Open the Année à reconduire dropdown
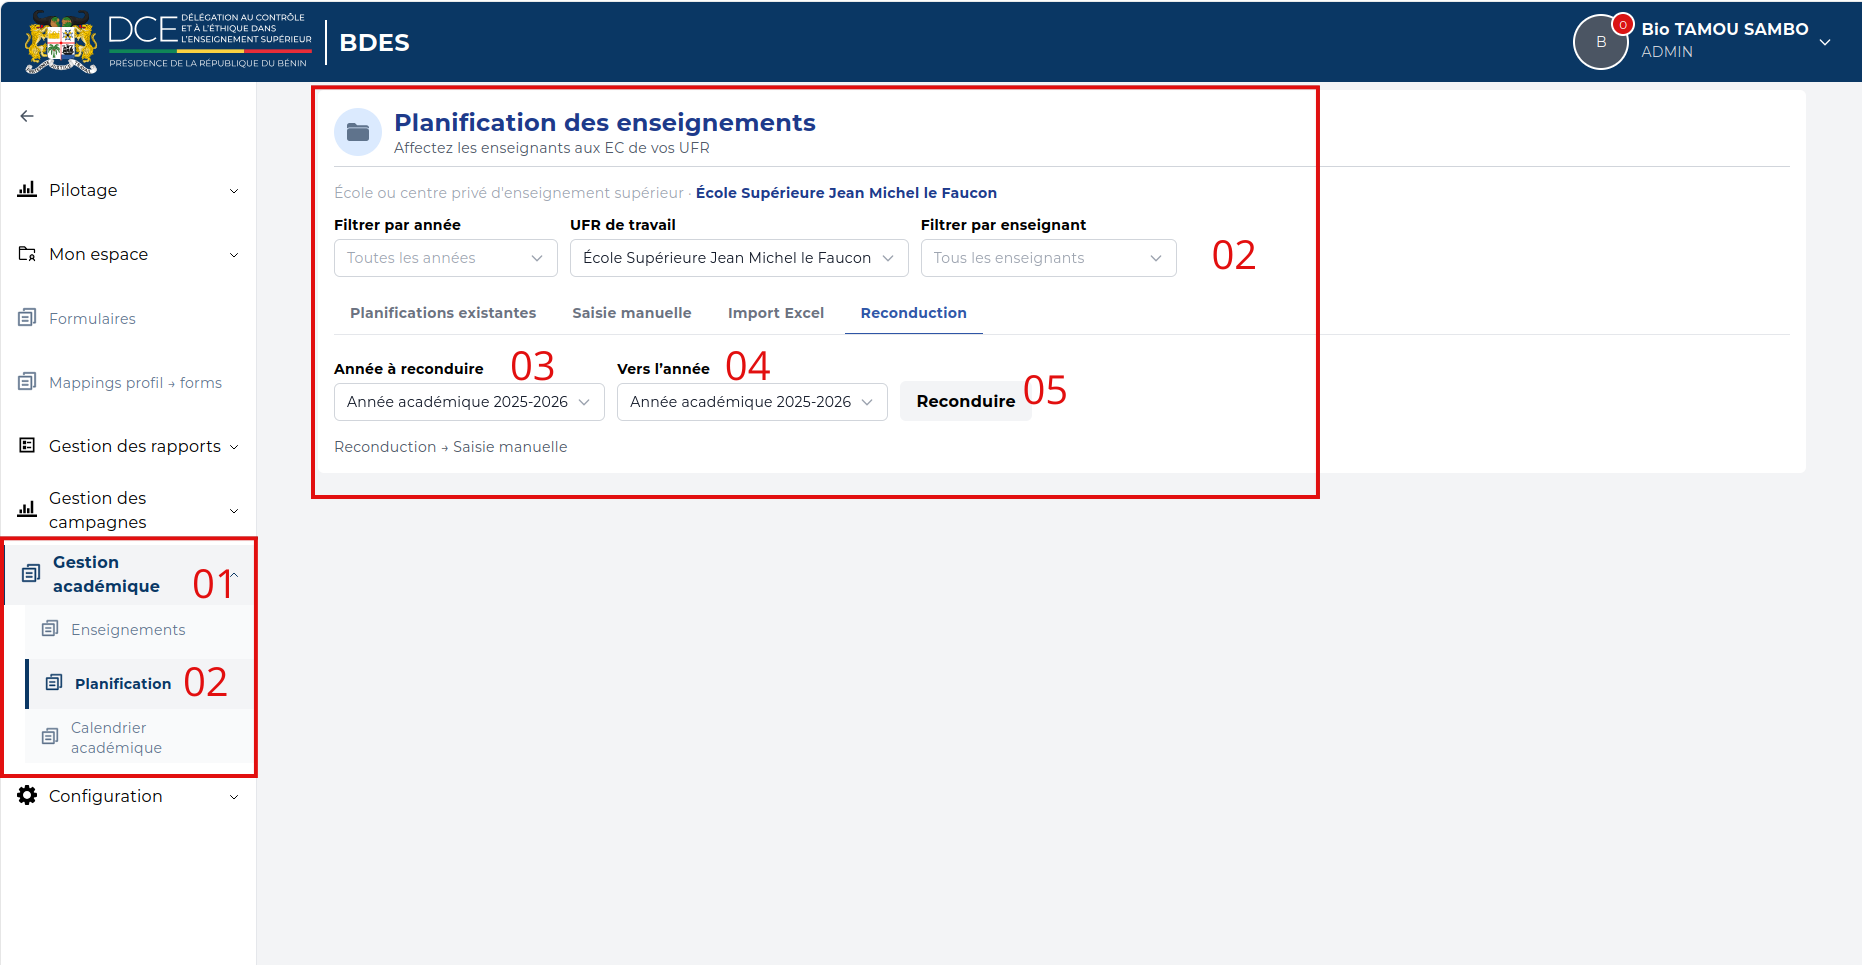Screen dimensions: 1862x965 (x=469, y=402)
